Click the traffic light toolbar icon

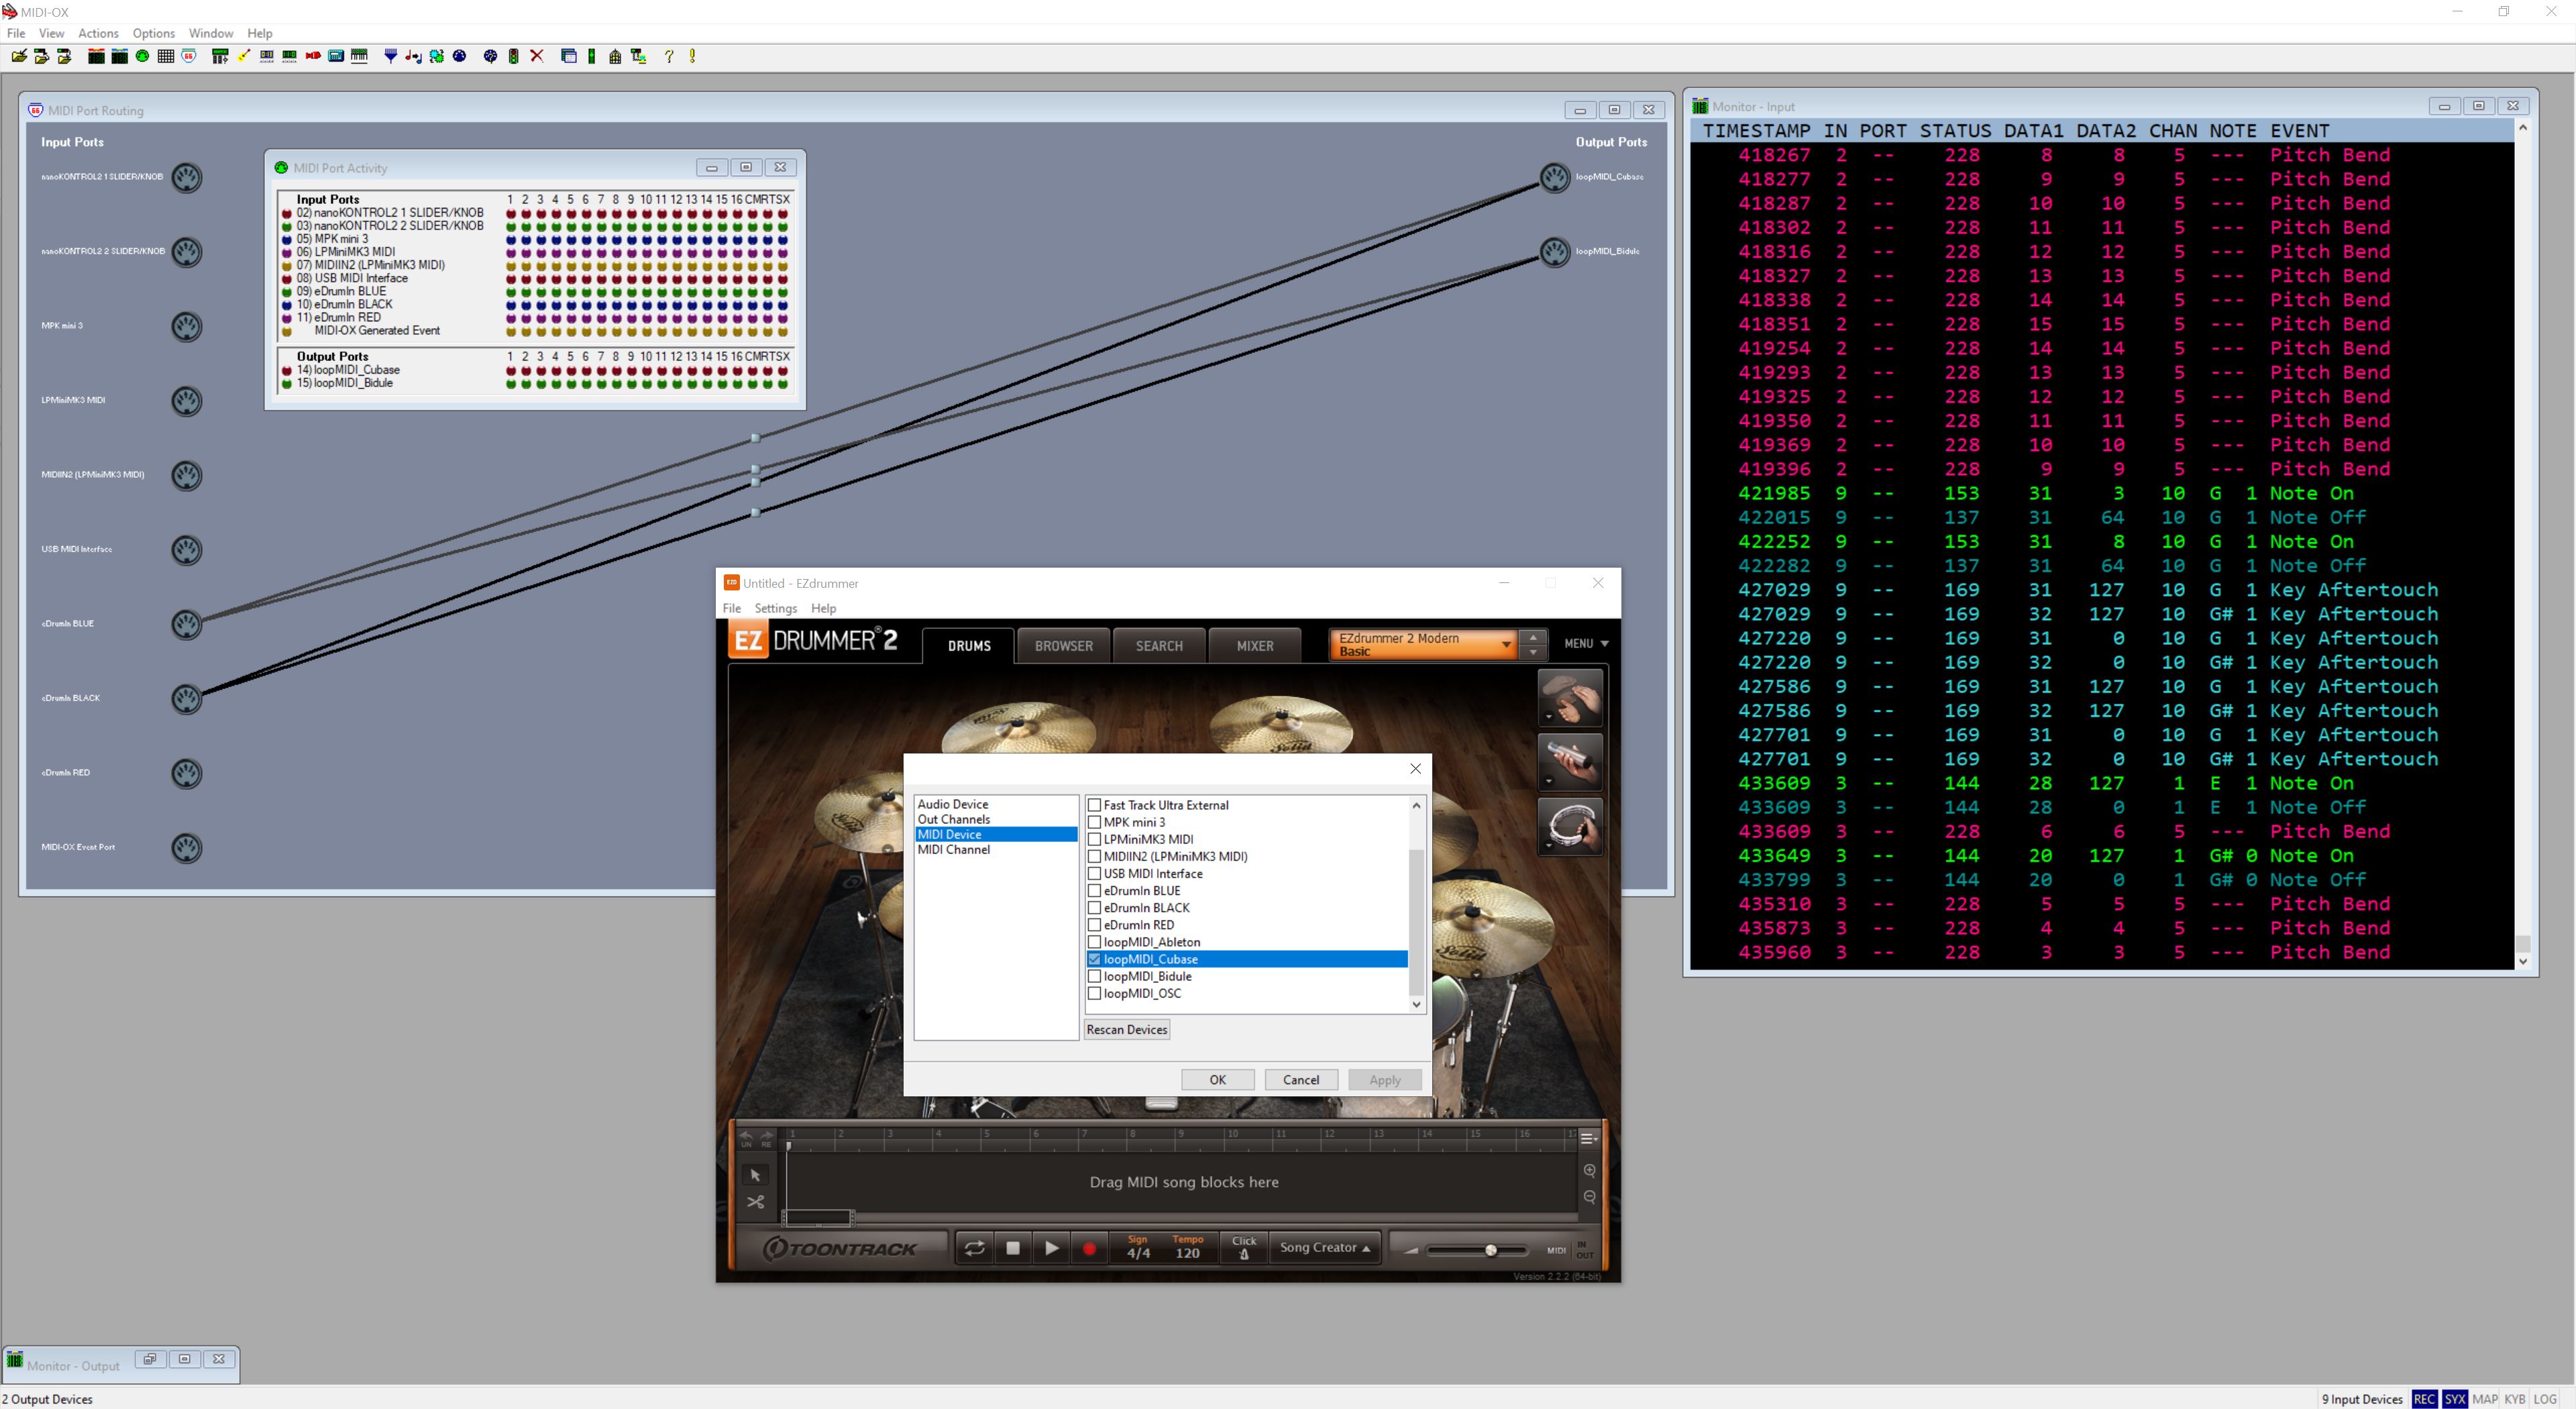513,56
